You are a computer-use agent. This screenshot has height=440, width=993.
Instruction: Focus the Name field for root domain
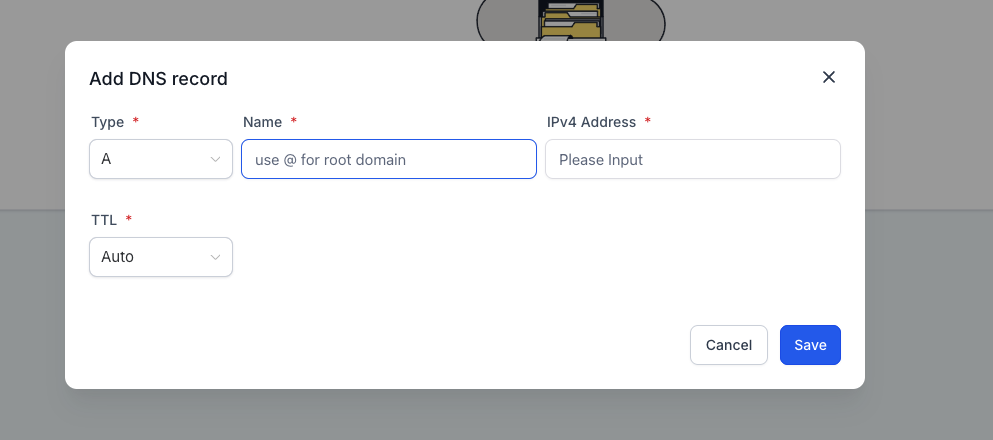389,159
